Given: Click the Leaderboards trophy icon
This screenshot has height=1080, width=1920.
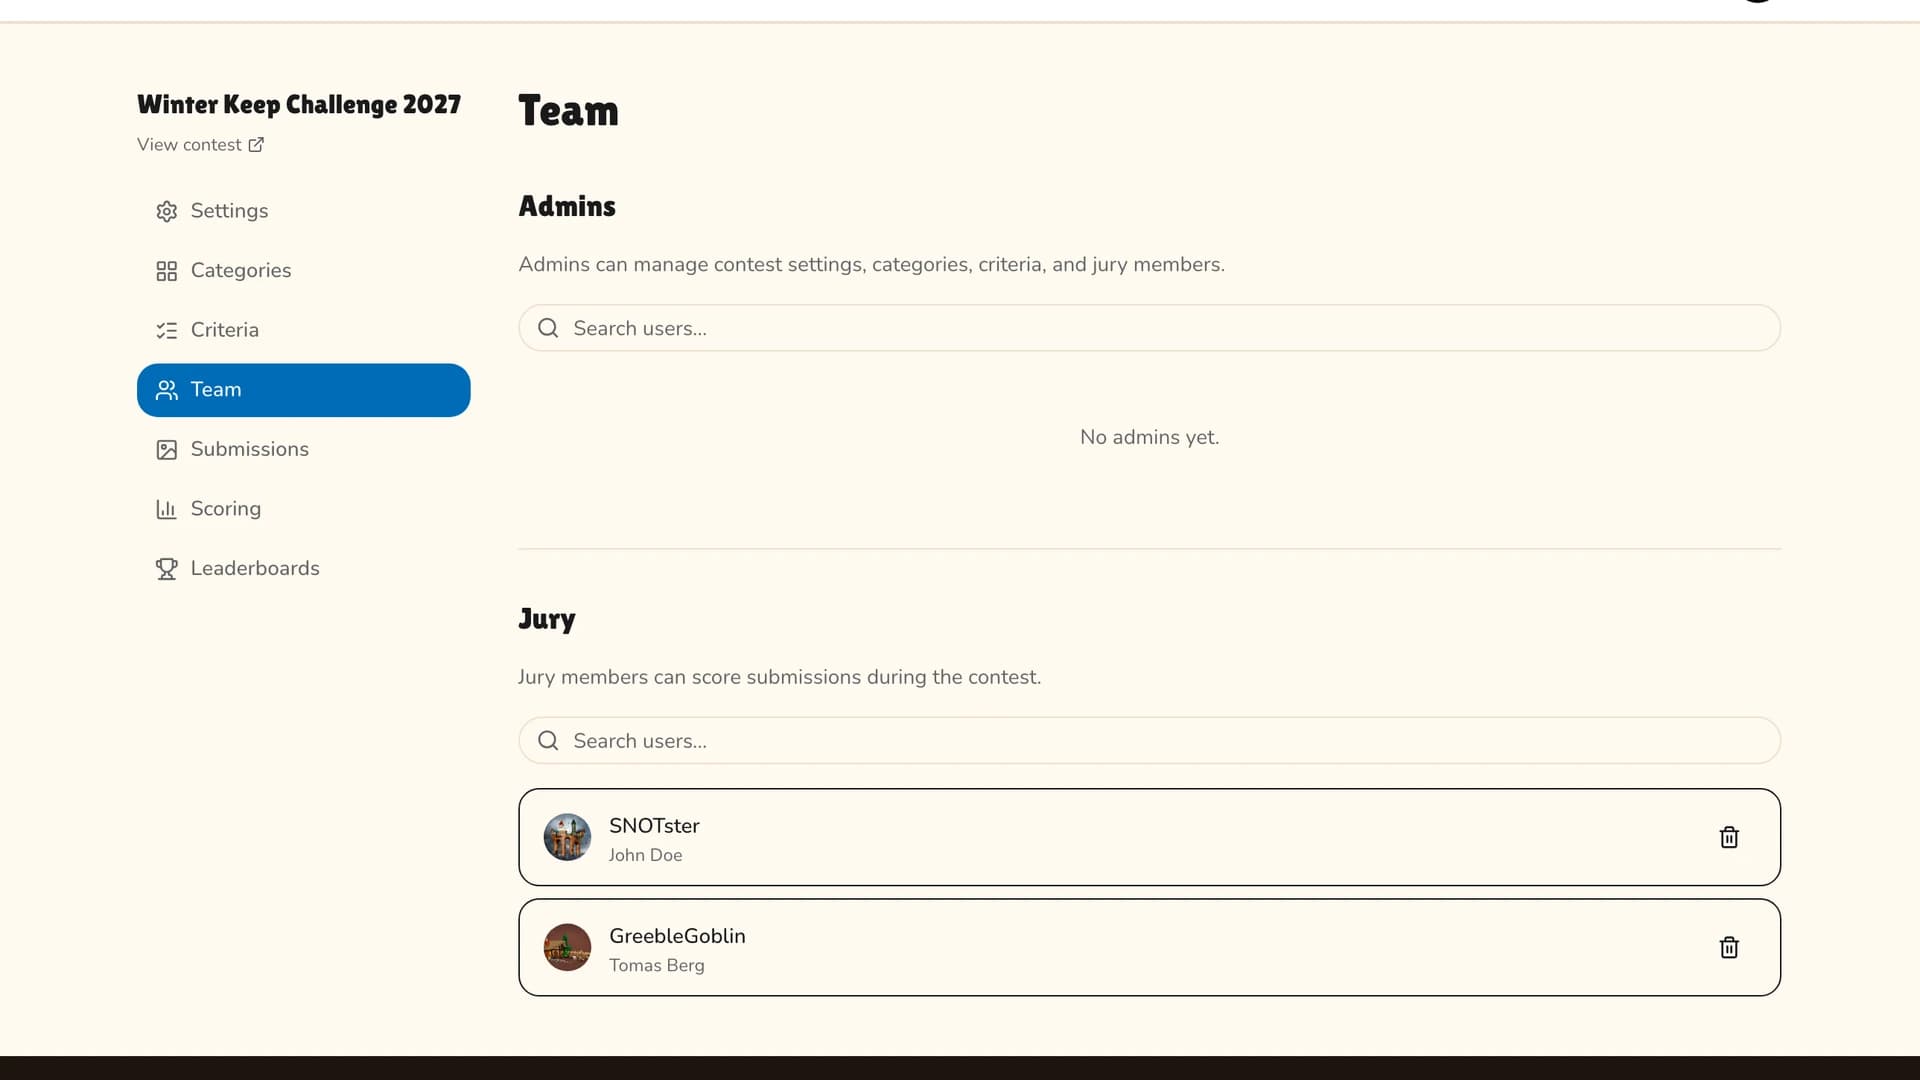Looking at the screenshot, I should pos(166,569).
